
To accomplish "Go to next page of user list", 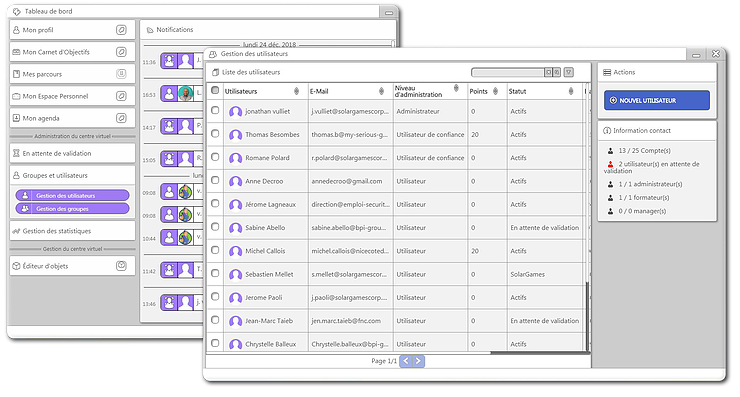I will pos(418,361).
